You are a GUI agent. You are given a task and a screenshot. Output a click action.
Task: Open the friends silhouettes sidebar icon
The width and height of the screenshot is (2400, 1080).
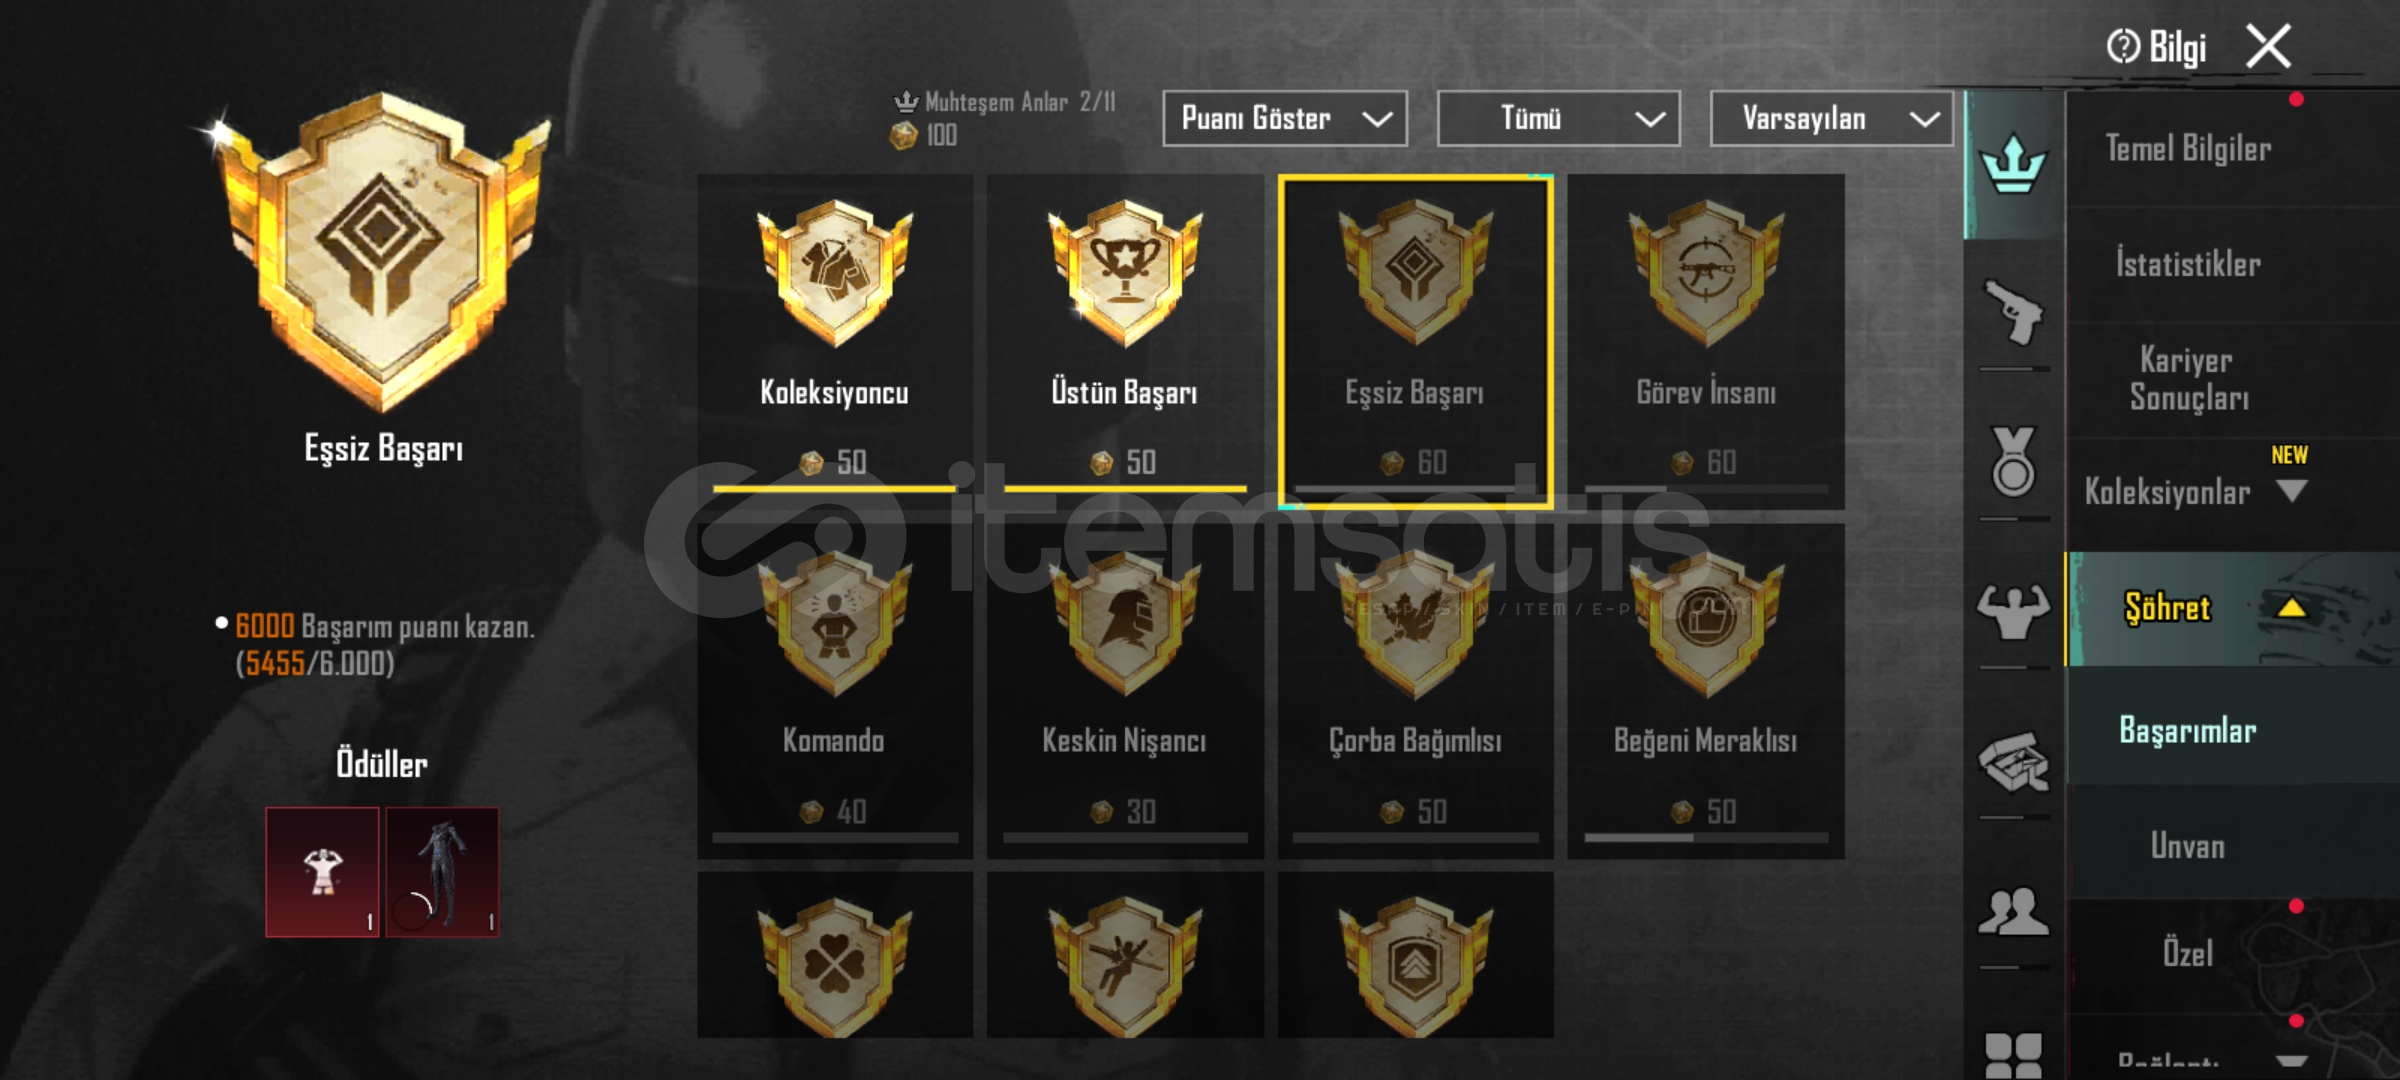point(2013,911)
